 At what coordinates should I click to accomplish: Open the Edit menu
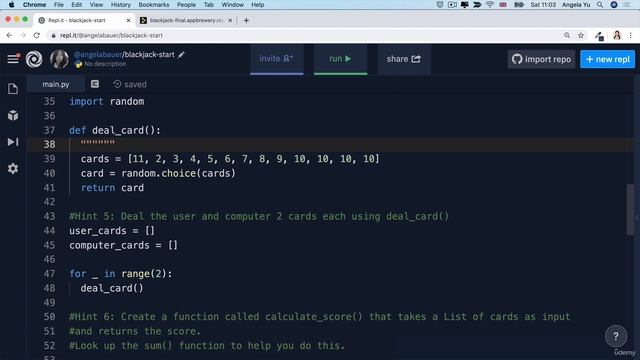coord(76,4)
